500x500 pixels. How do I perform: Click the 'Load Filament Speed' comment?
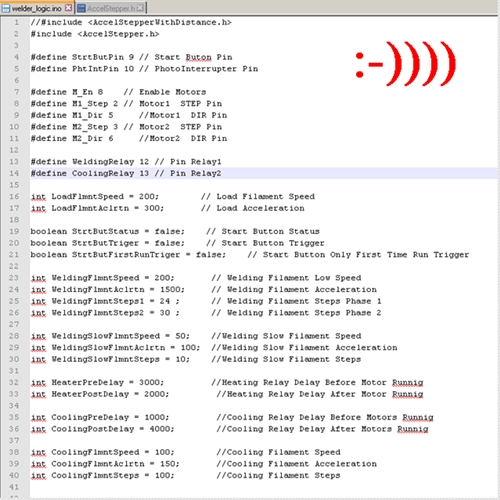tap(265, 197)
